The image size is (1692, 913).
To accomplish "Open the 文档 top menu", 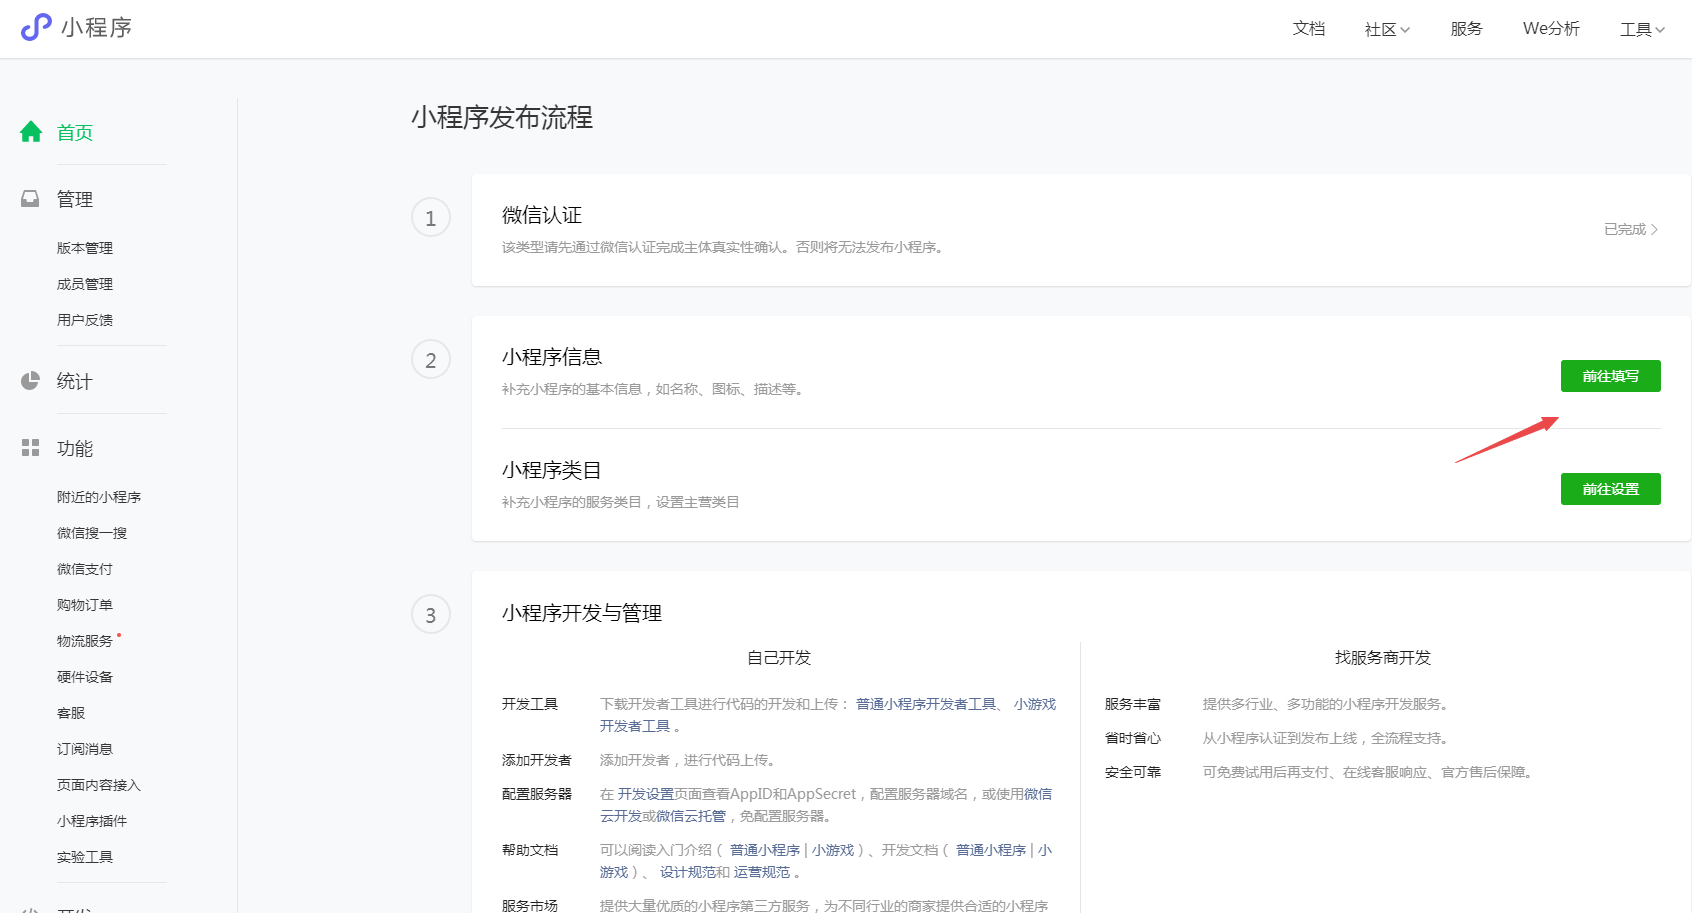I will pyautogui.click(x=1309, y=29).
